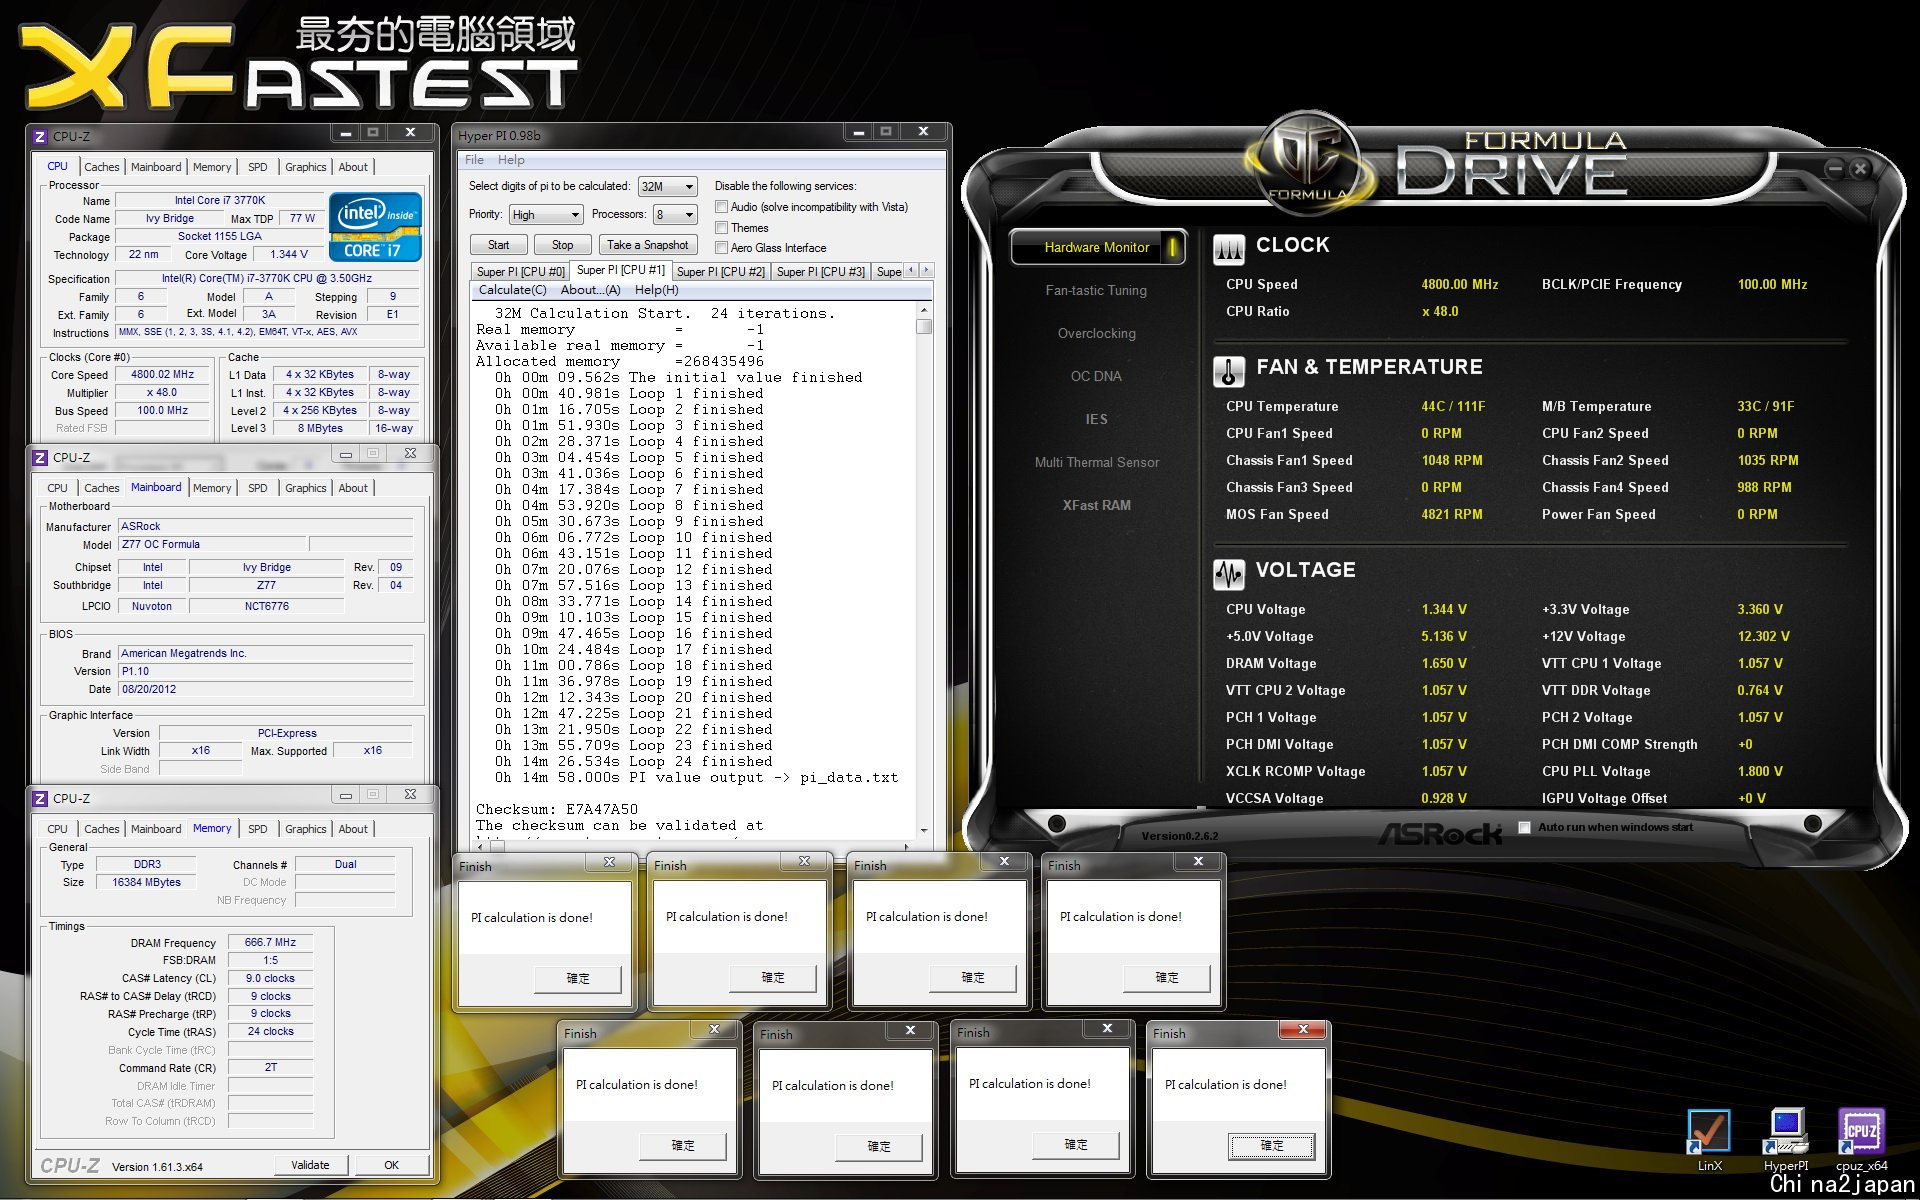This screenshot has height=1200, width=1920.
Task: Open the Processors count dropdown
Action: (x=689, y=215)
